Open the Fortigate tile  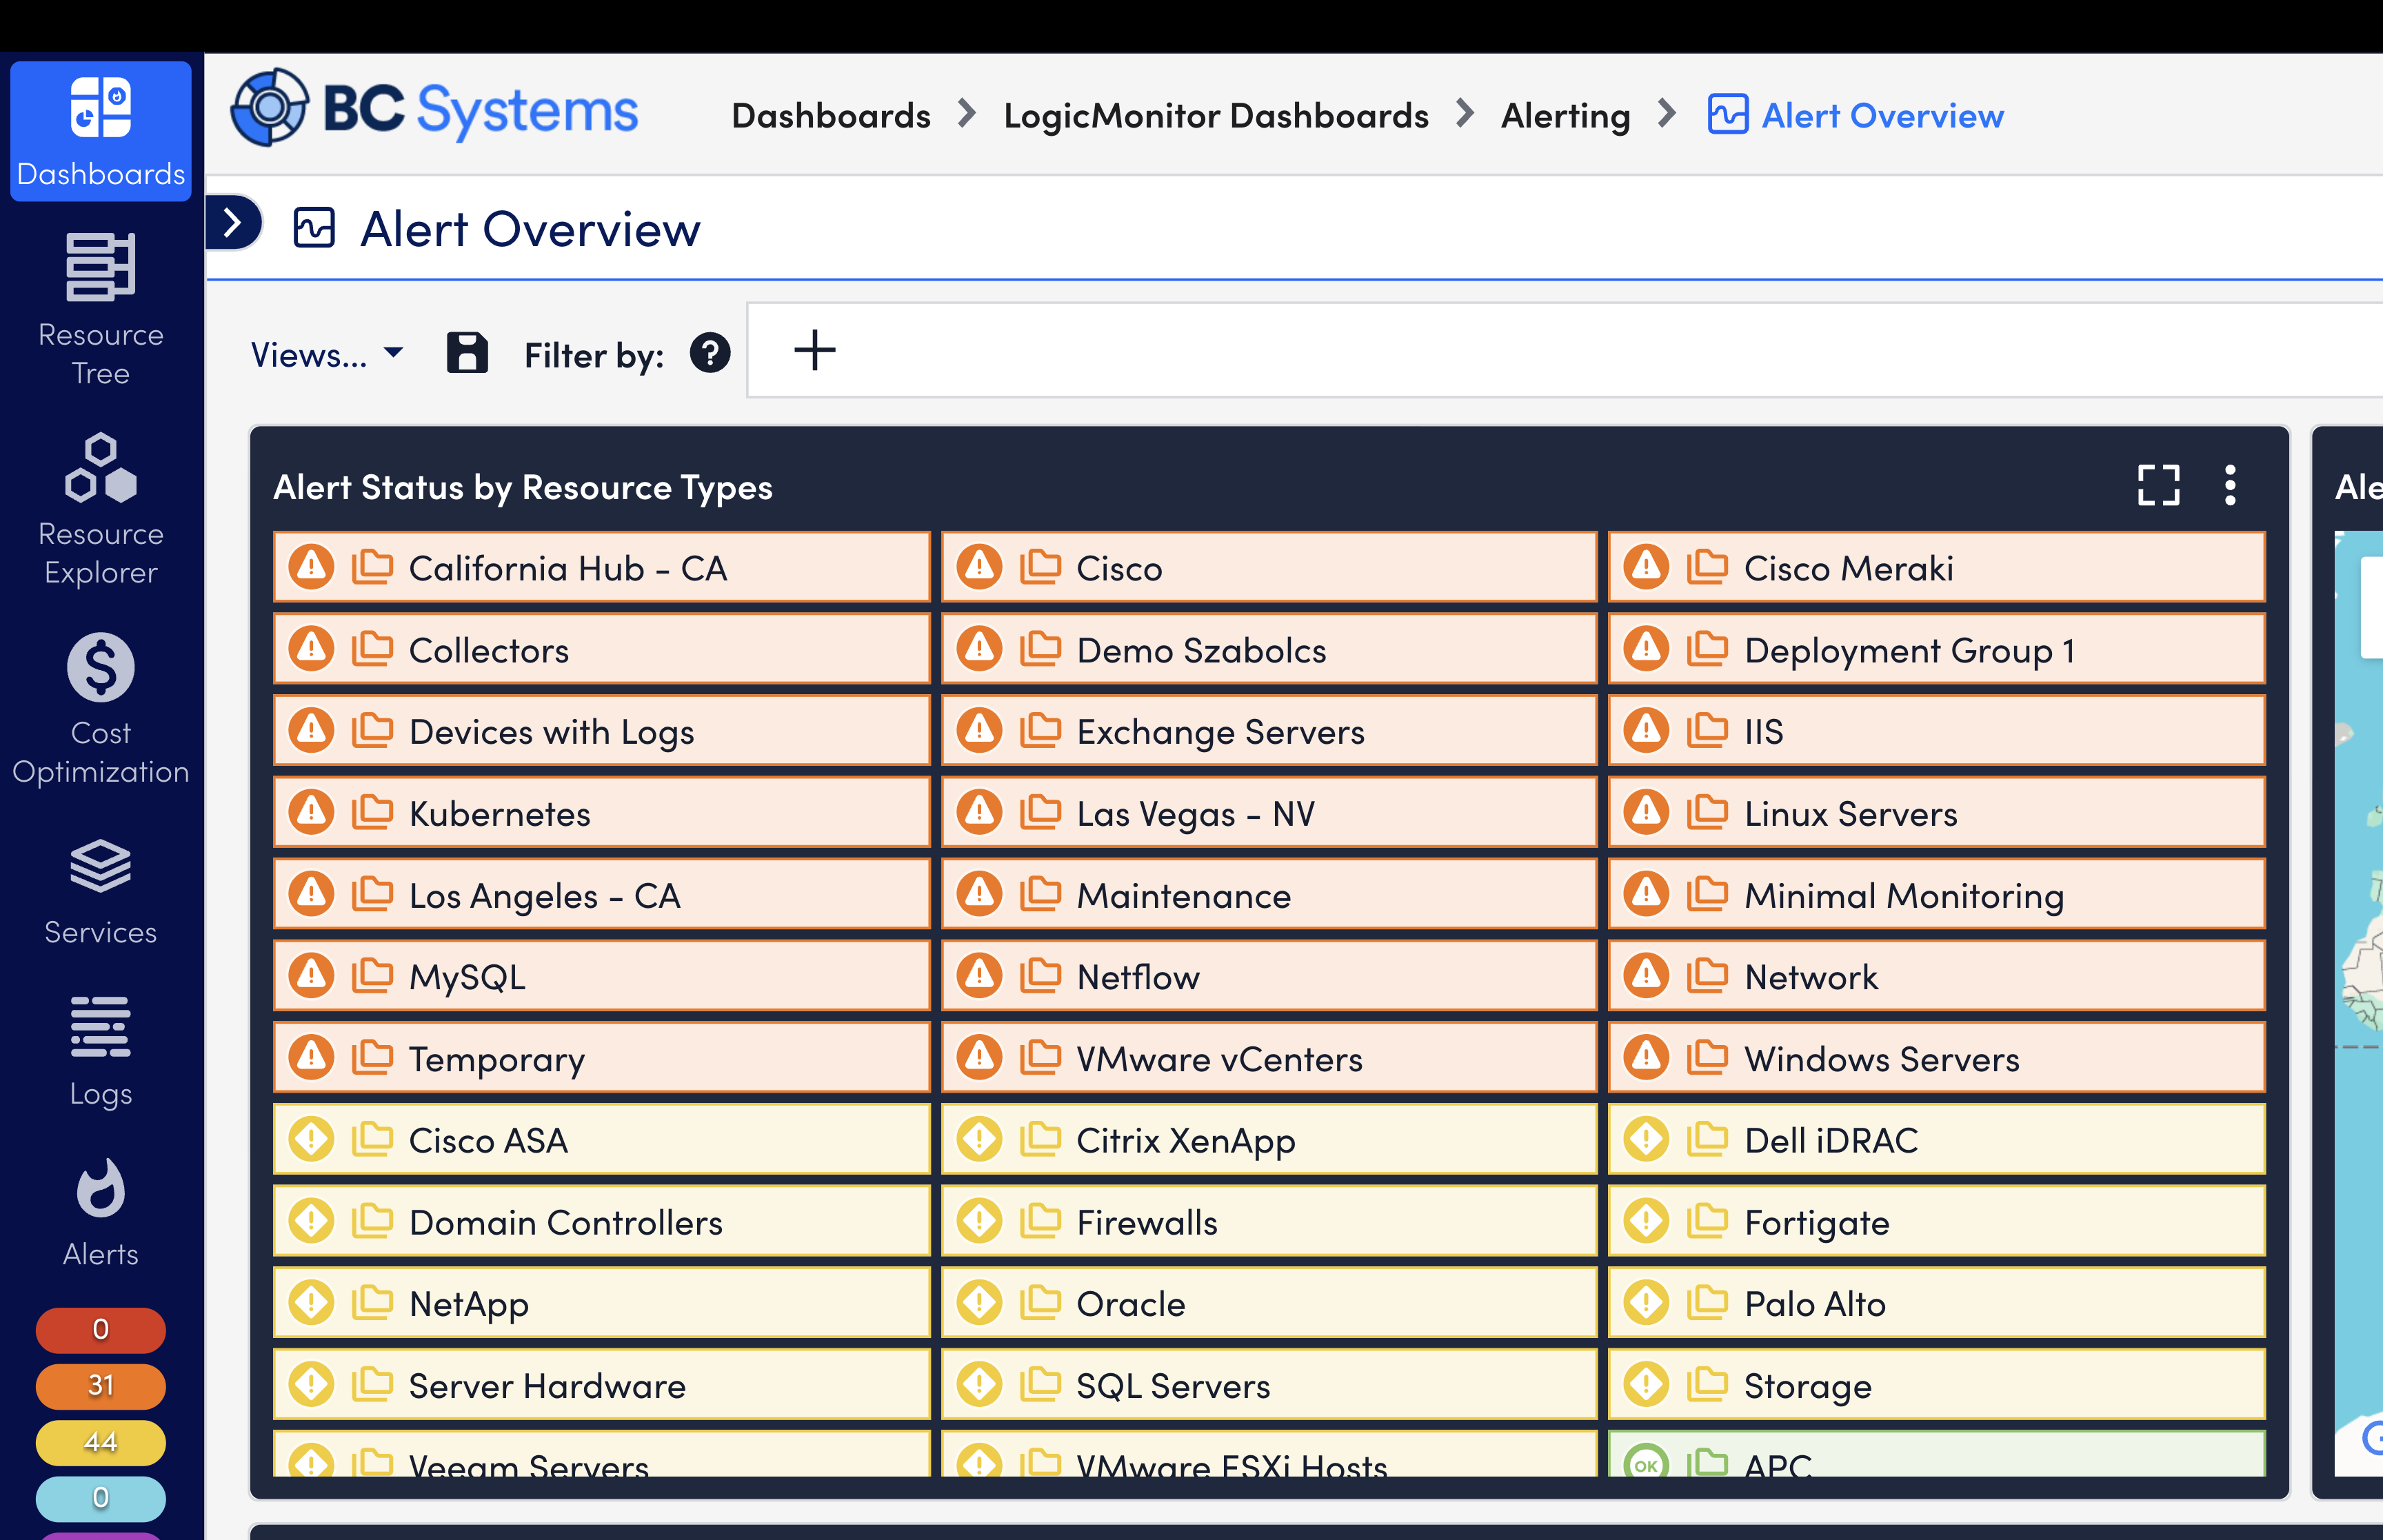tap(1937, 1221)
